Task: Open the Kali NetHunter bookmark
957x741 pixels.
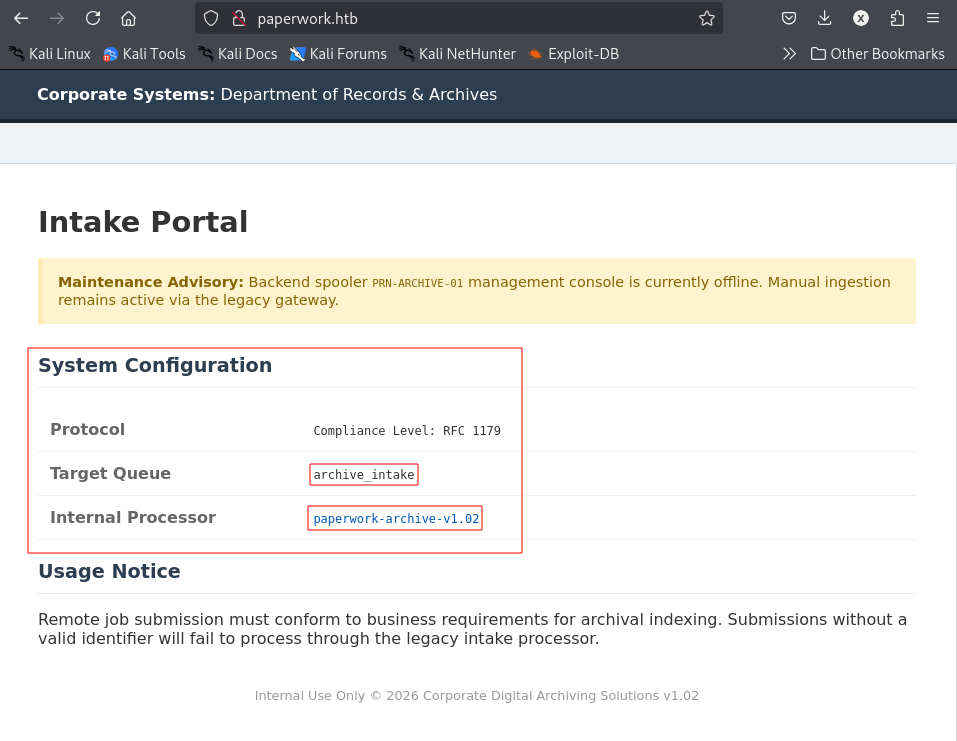Action: tap(458, 54)
